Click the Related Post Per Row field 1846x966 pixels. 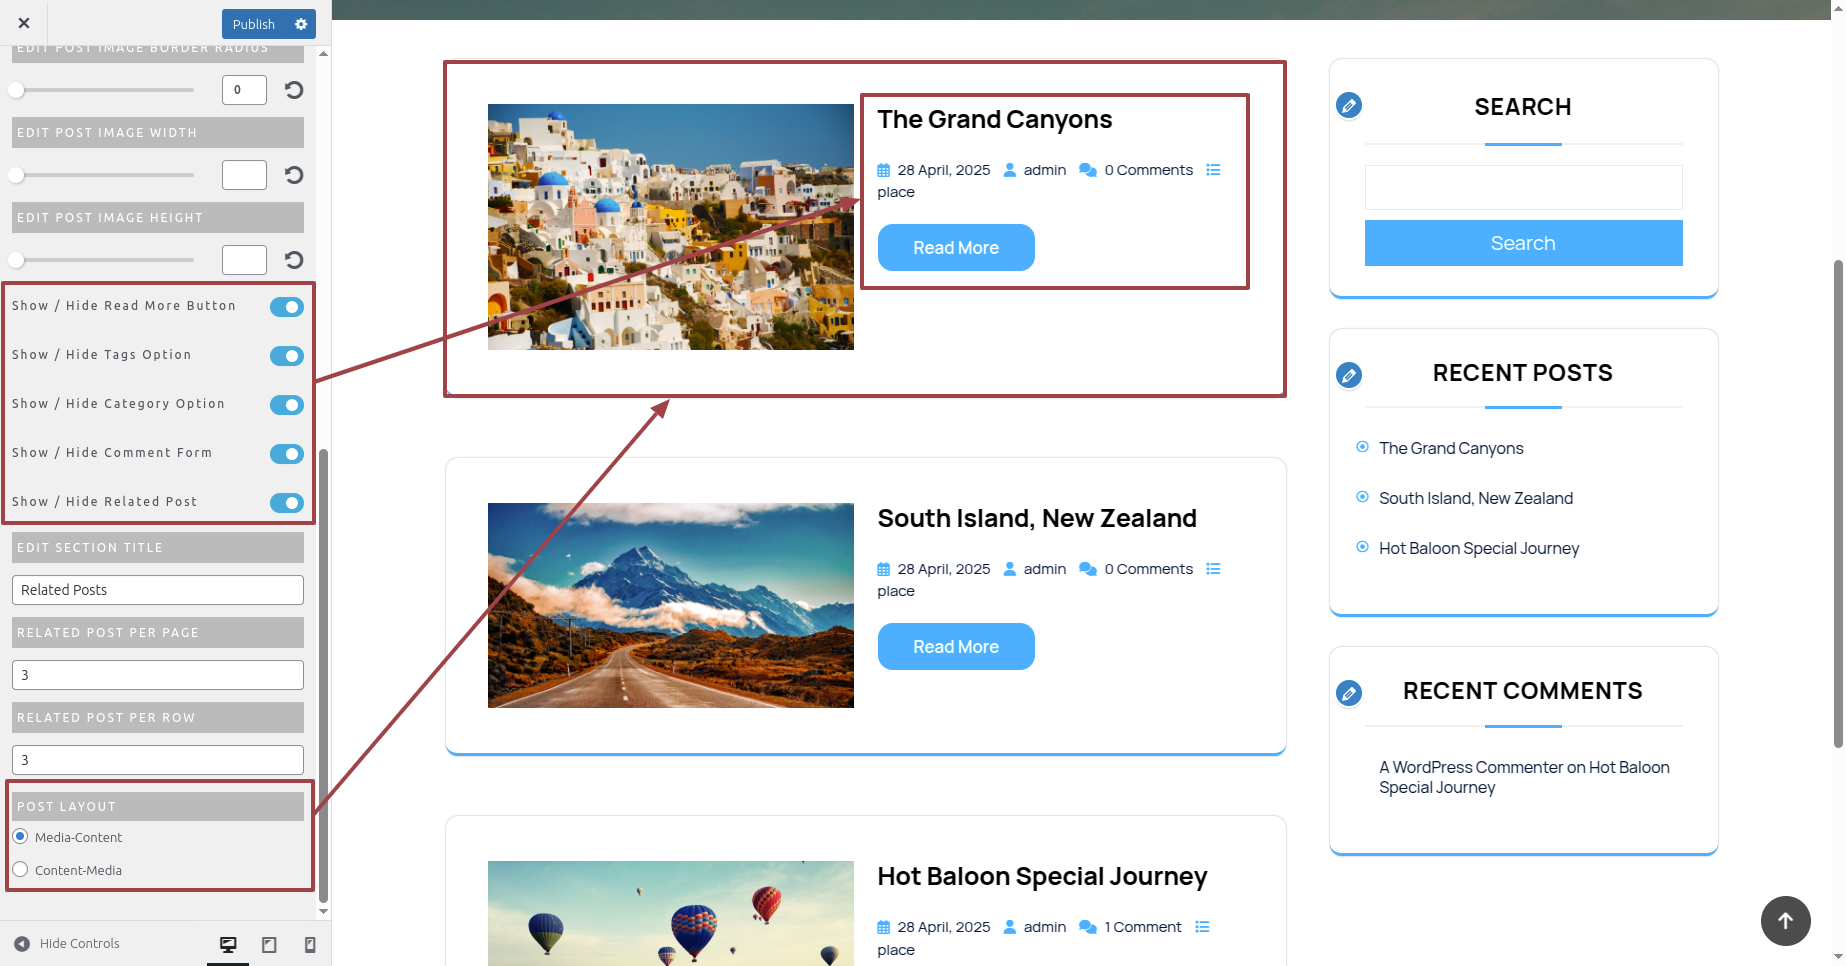[158, 760]
